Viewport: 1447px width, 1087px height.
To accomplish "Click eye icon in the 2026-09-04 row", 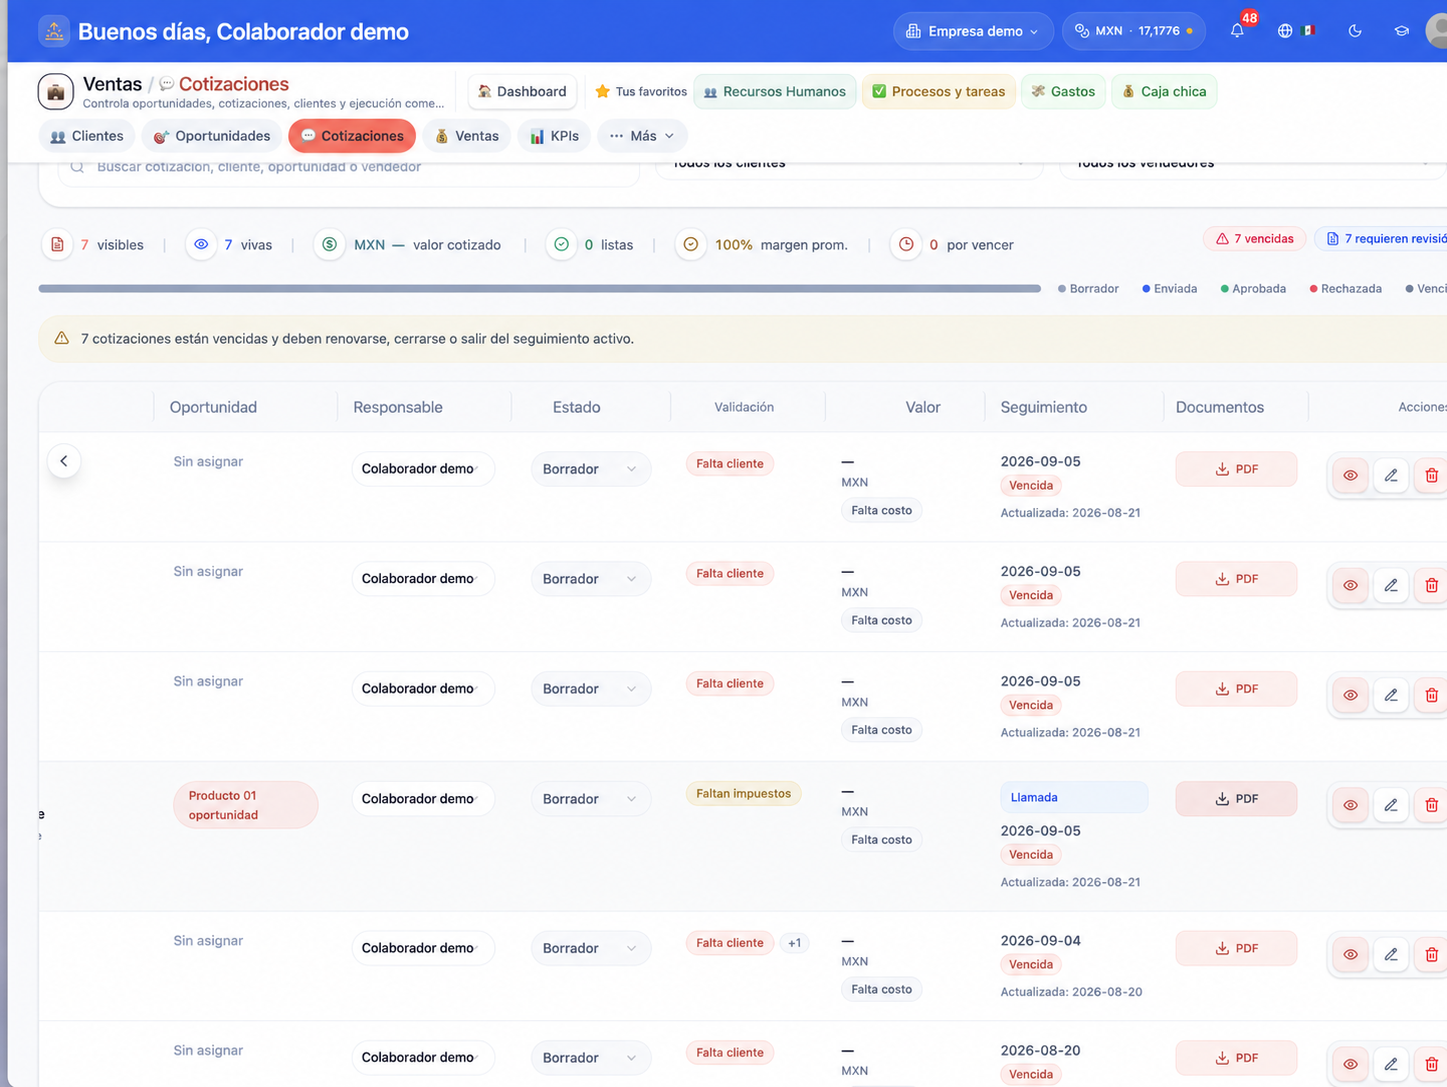I will click(x=1350, y=955).
